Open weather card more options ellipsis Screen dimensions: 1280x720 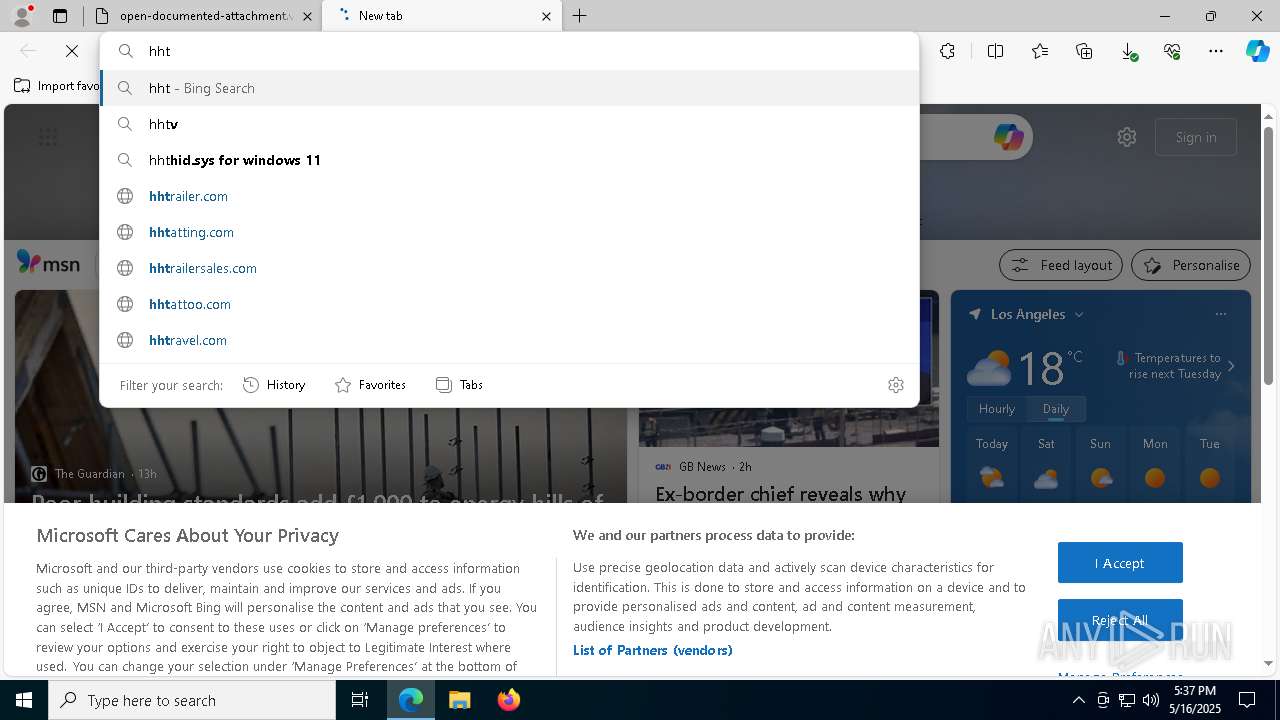[x=1221, y=314]
